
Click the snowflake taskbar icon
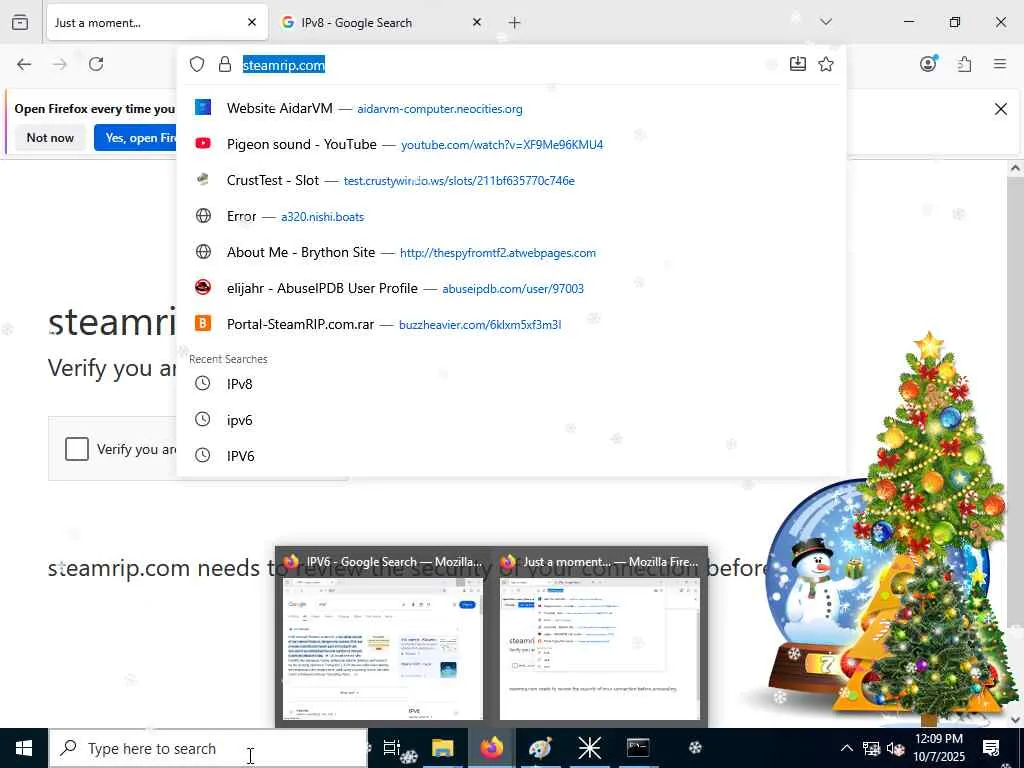click(696, 748)
